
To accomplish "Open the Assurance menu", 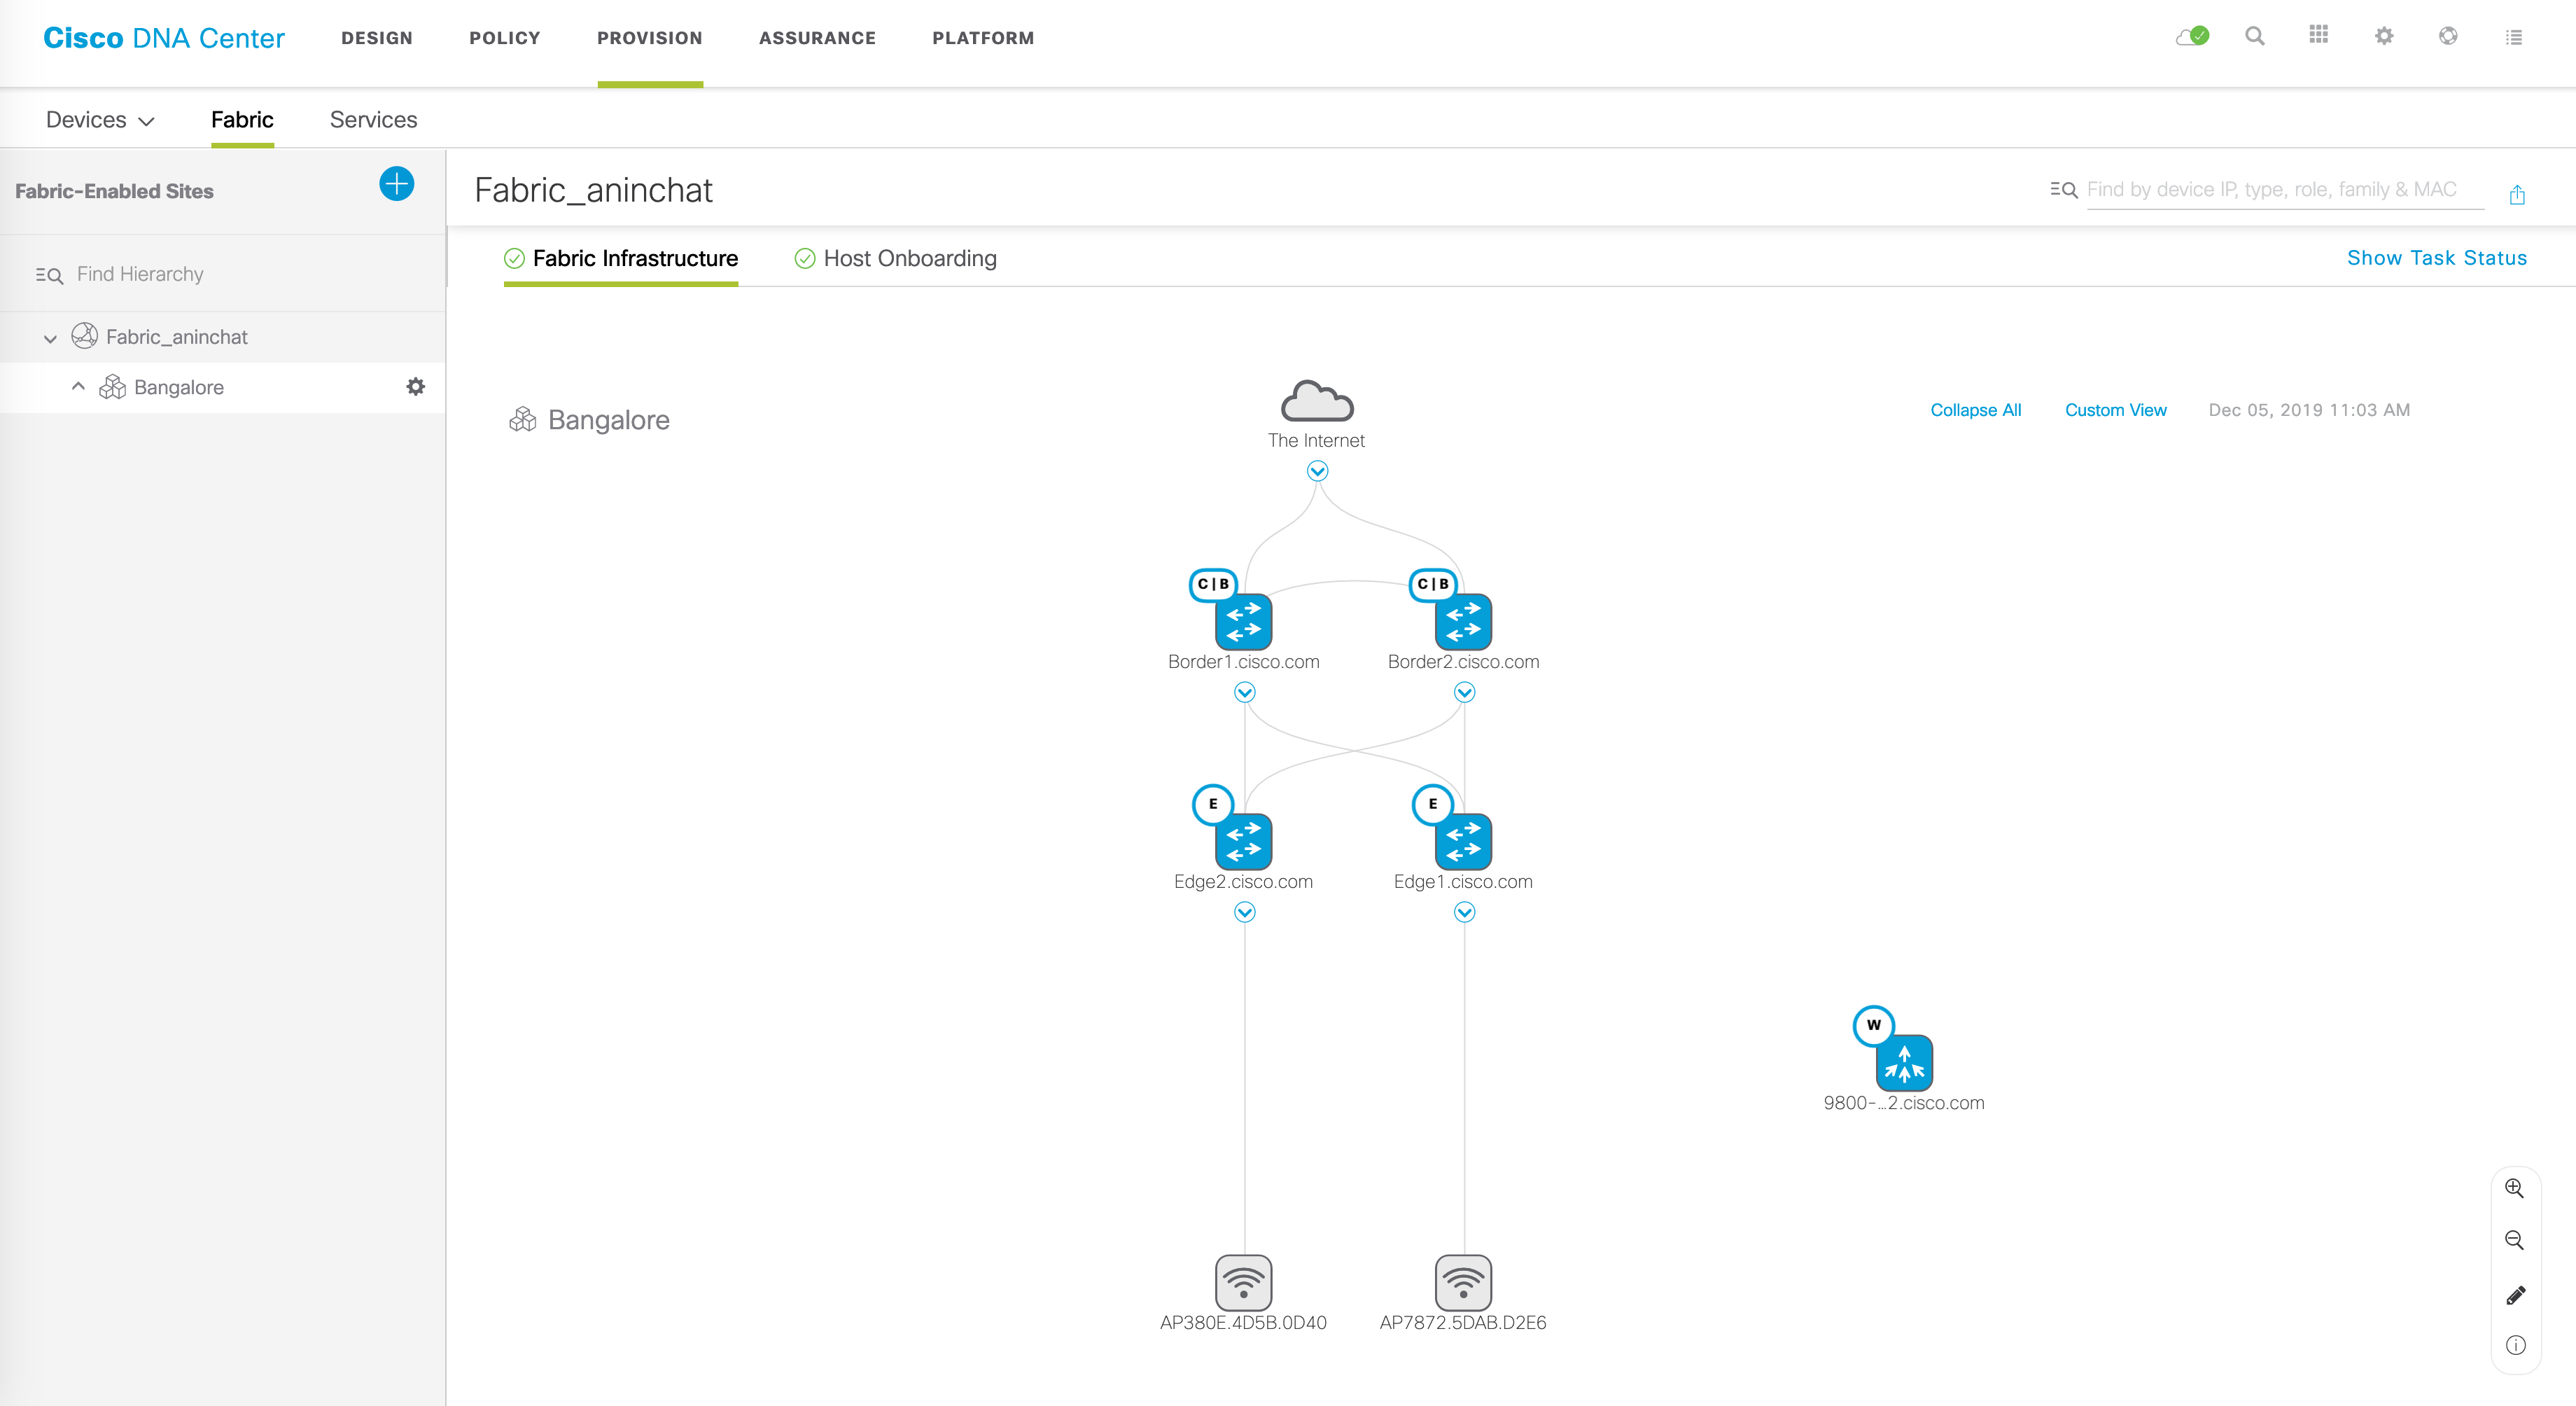I will (817, 38).
